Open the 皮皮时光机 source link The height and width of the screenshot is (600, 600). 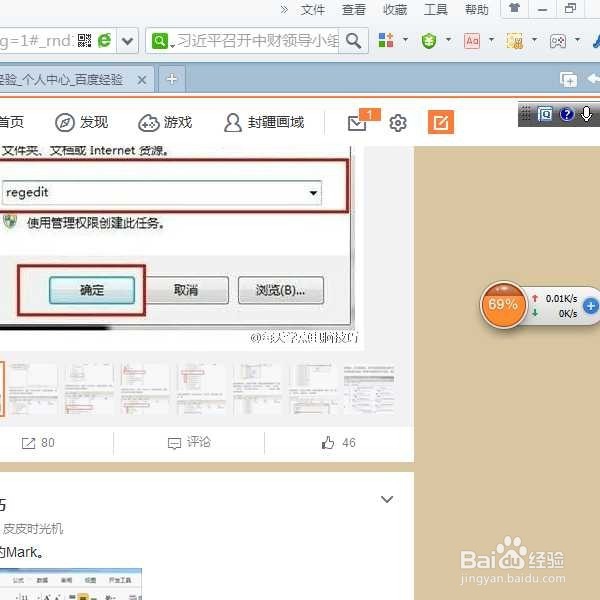(x=33, y=528)
